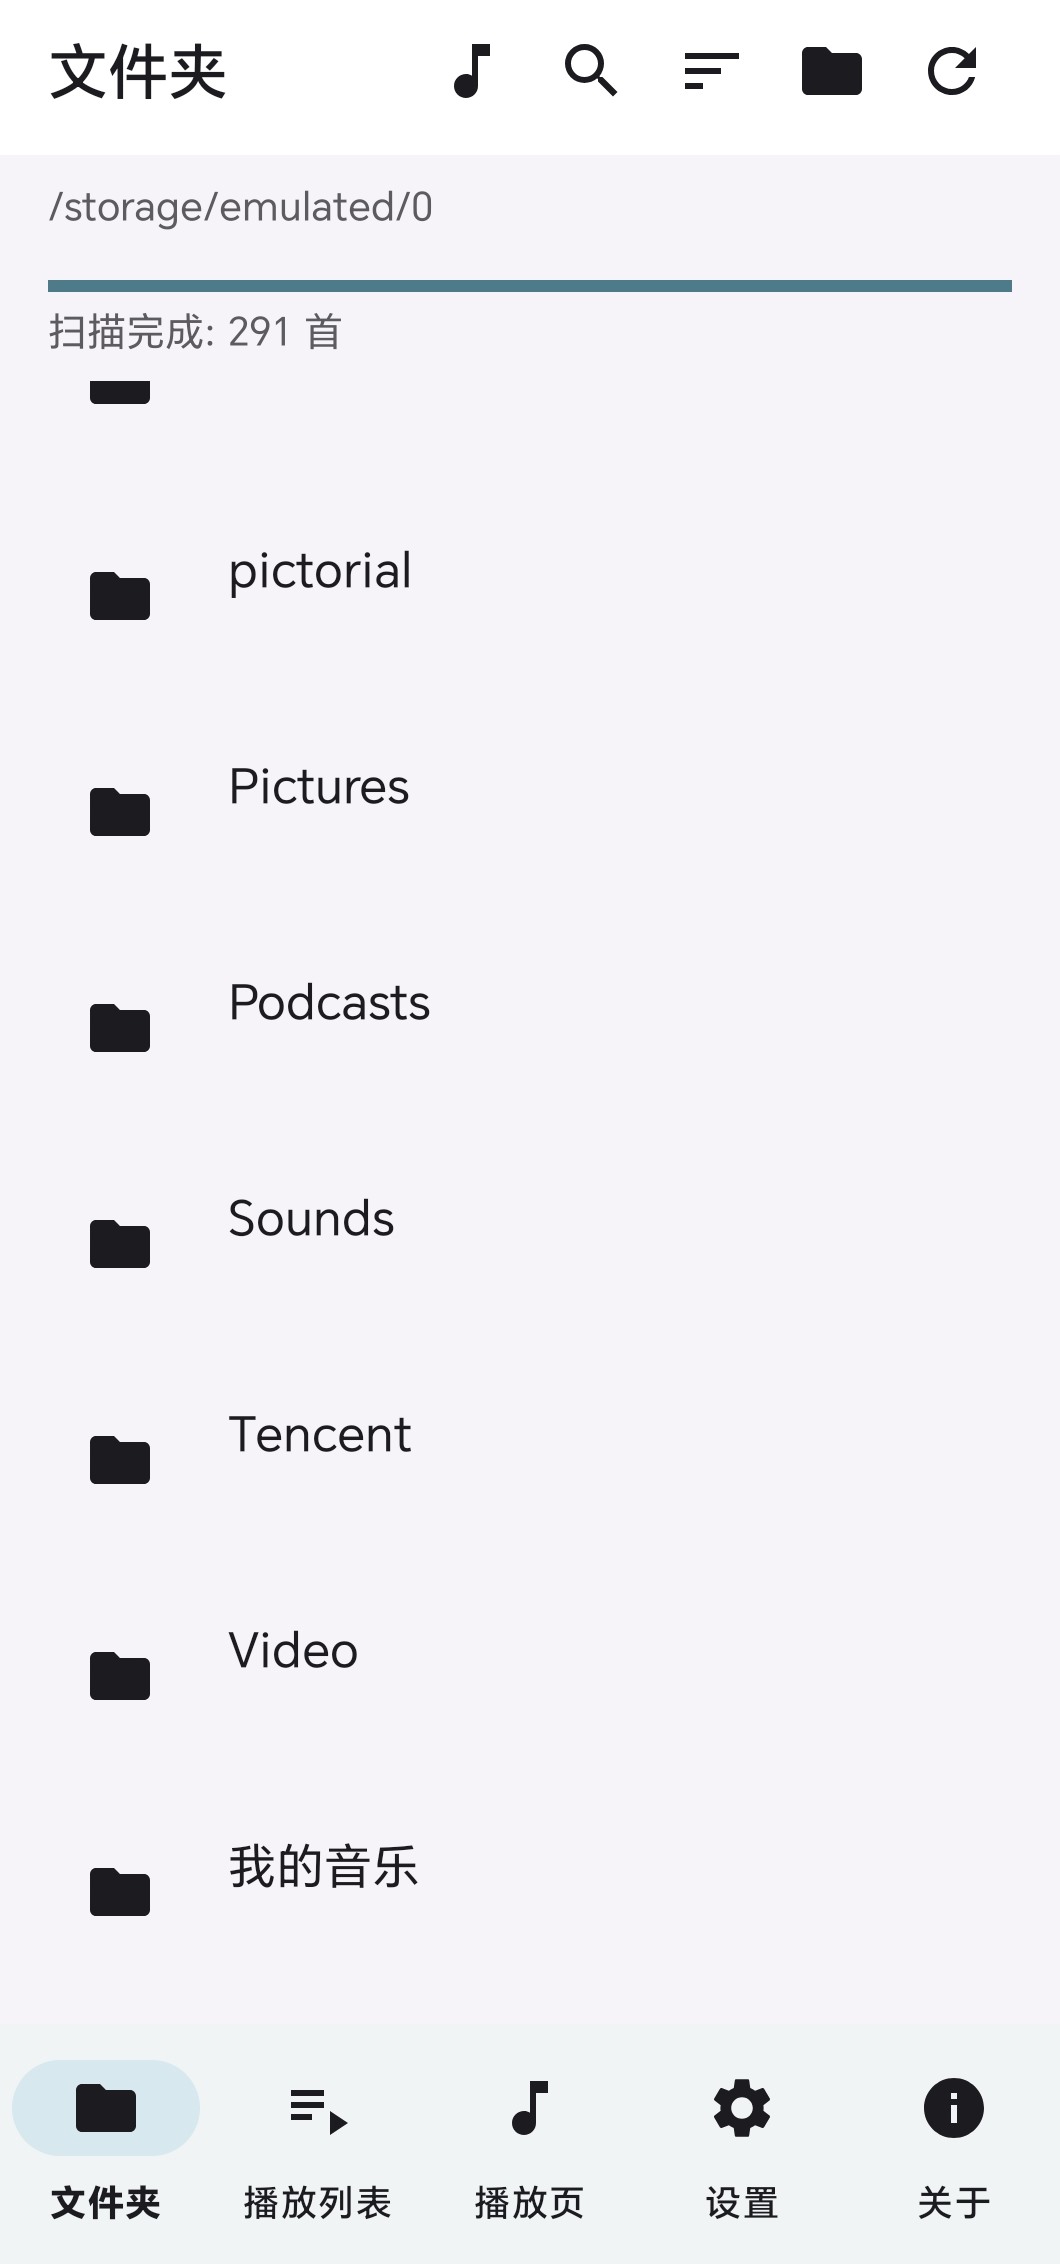Open the 关于 info tab

[954, 2144]
